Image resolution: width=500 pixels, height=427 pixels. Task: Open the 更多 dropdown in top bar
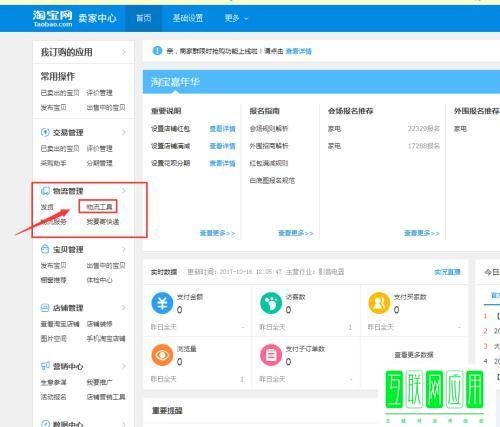[x=236, y=18]
